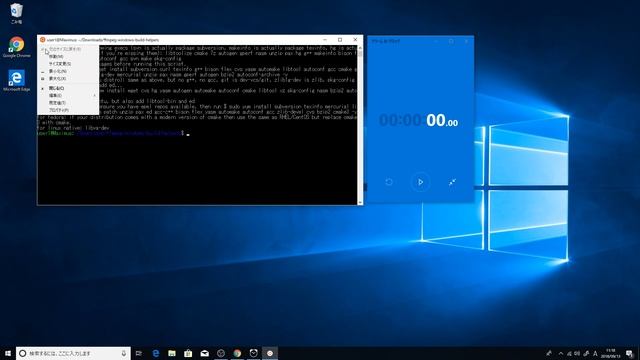Open Microsoft Edge desktop shortcut
The width and height of the screenshot is (640, 360).
pyautogui.click(x=16, y=80)
